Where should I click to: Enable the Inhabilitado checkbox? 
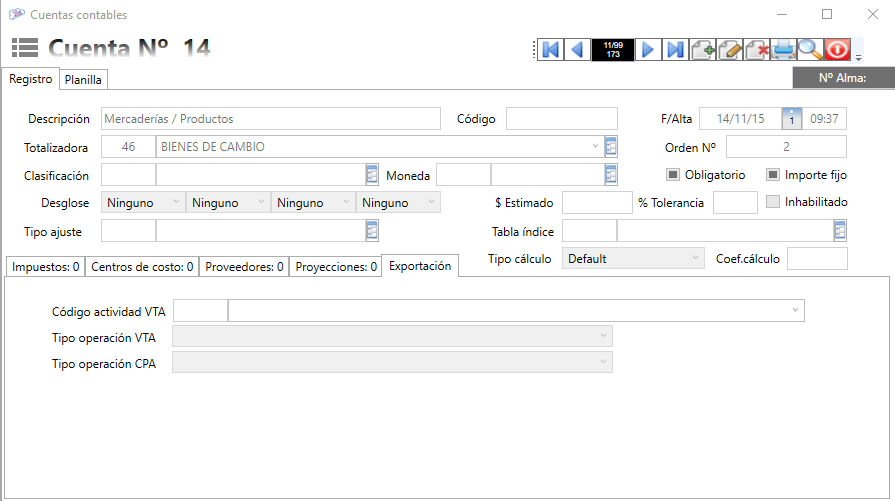pos(773,202)
